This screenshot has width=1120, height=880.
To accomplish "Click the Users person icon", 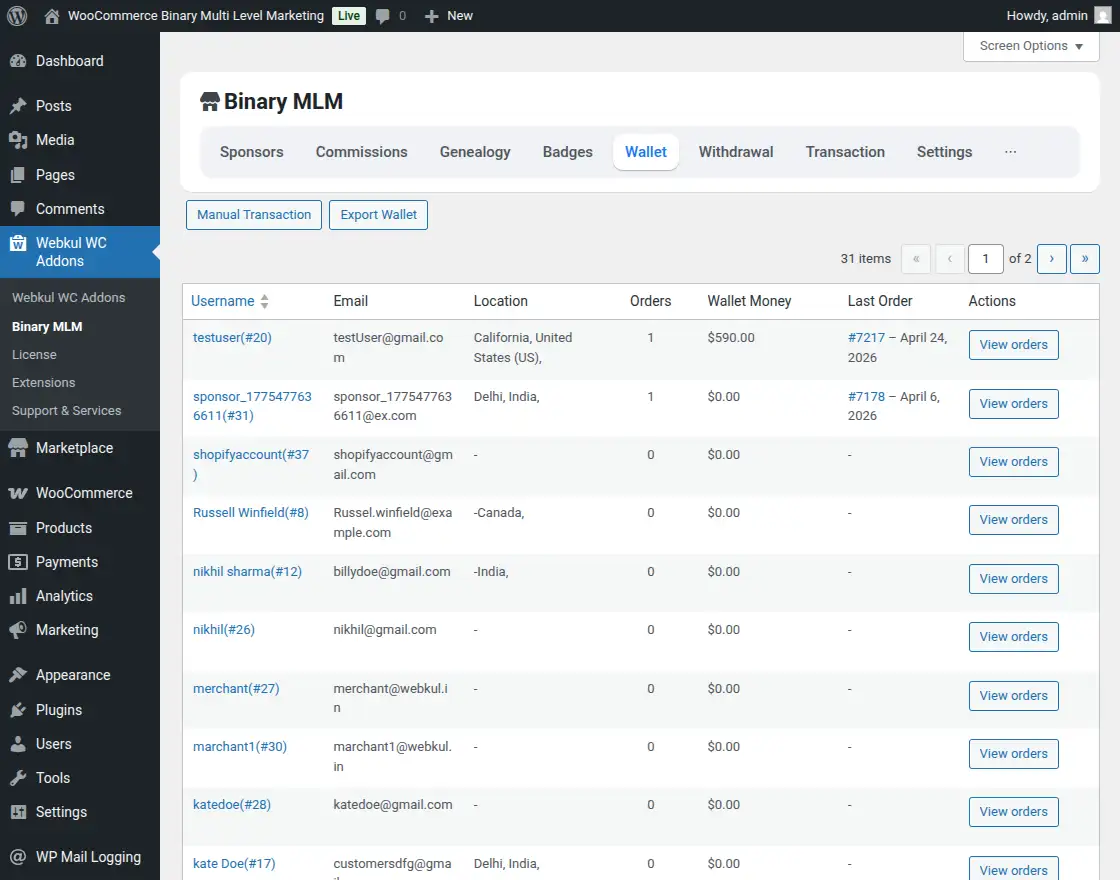I will [x=18, y=744].
